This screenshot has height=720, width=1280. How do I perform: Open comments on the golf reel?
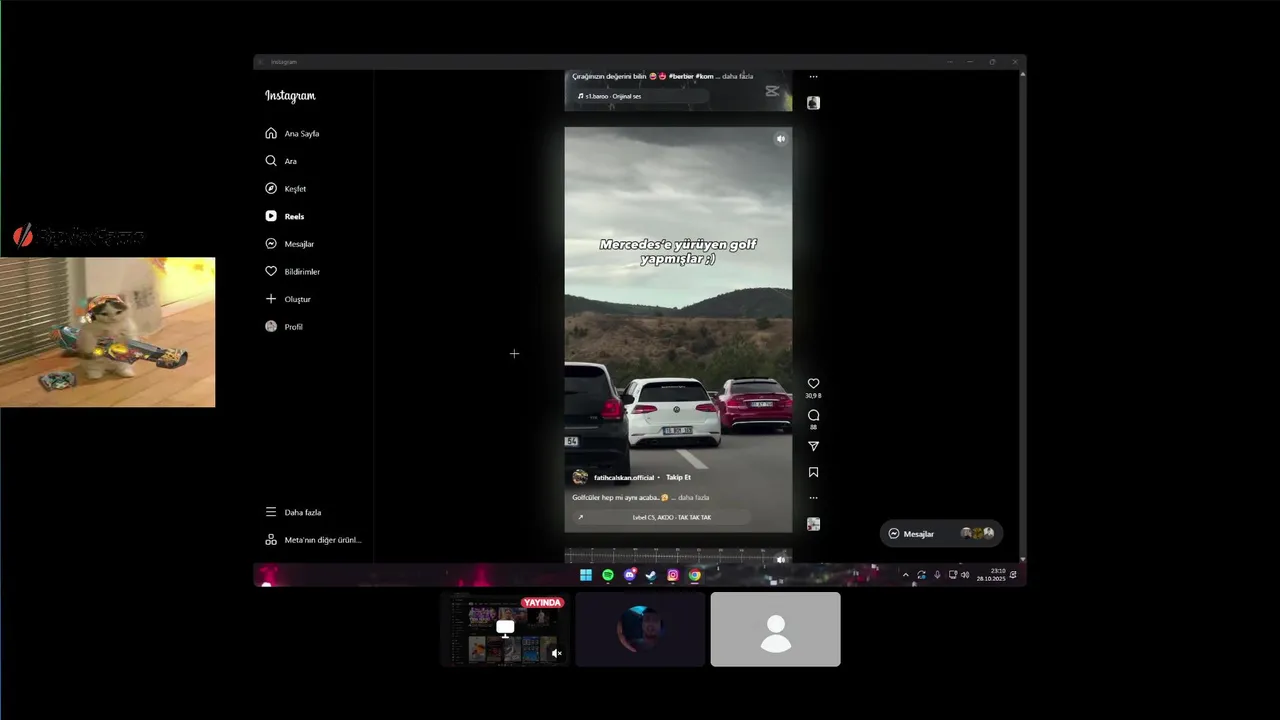813,415
